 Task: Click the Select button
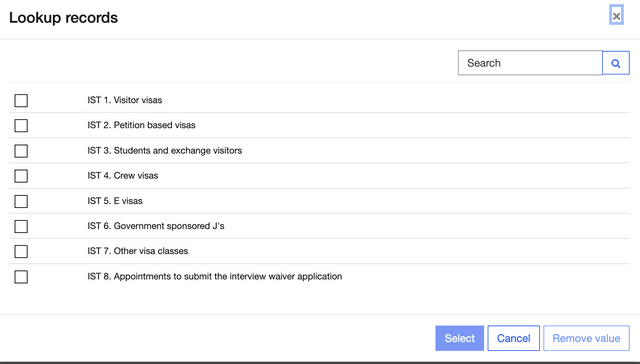click(x=460, y=338)
